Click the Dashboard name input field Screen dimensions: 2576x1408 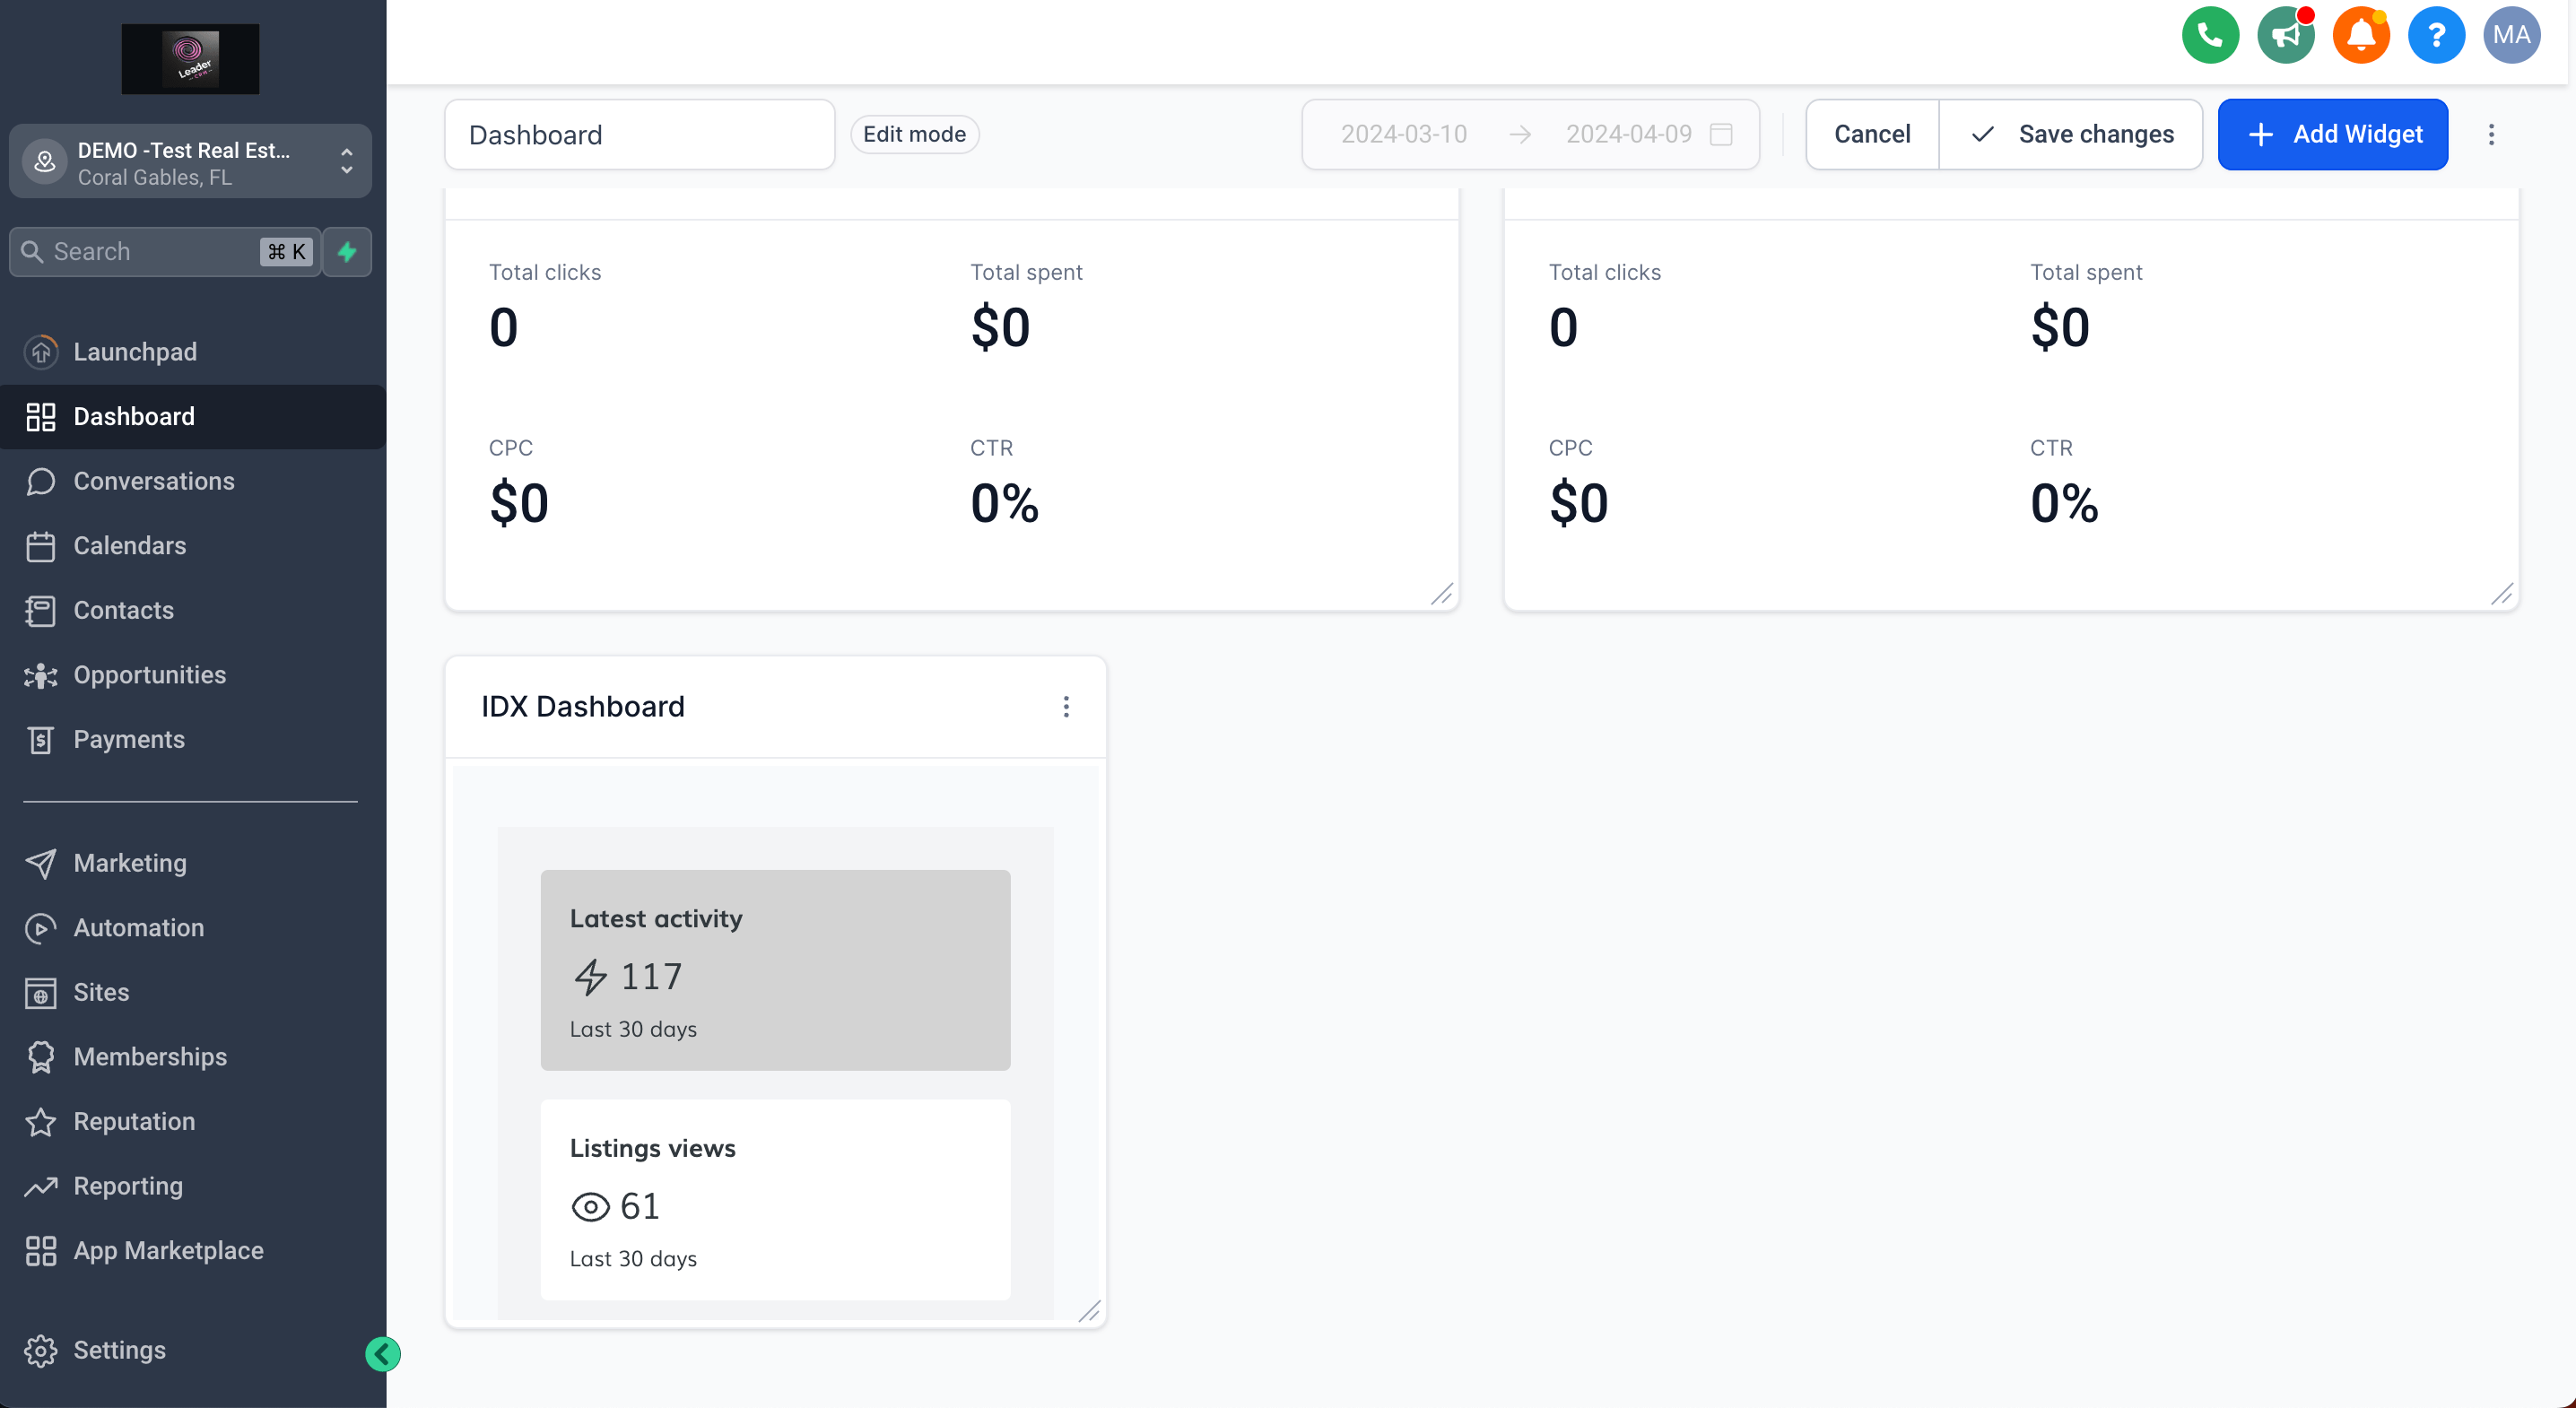coord(639,135)
